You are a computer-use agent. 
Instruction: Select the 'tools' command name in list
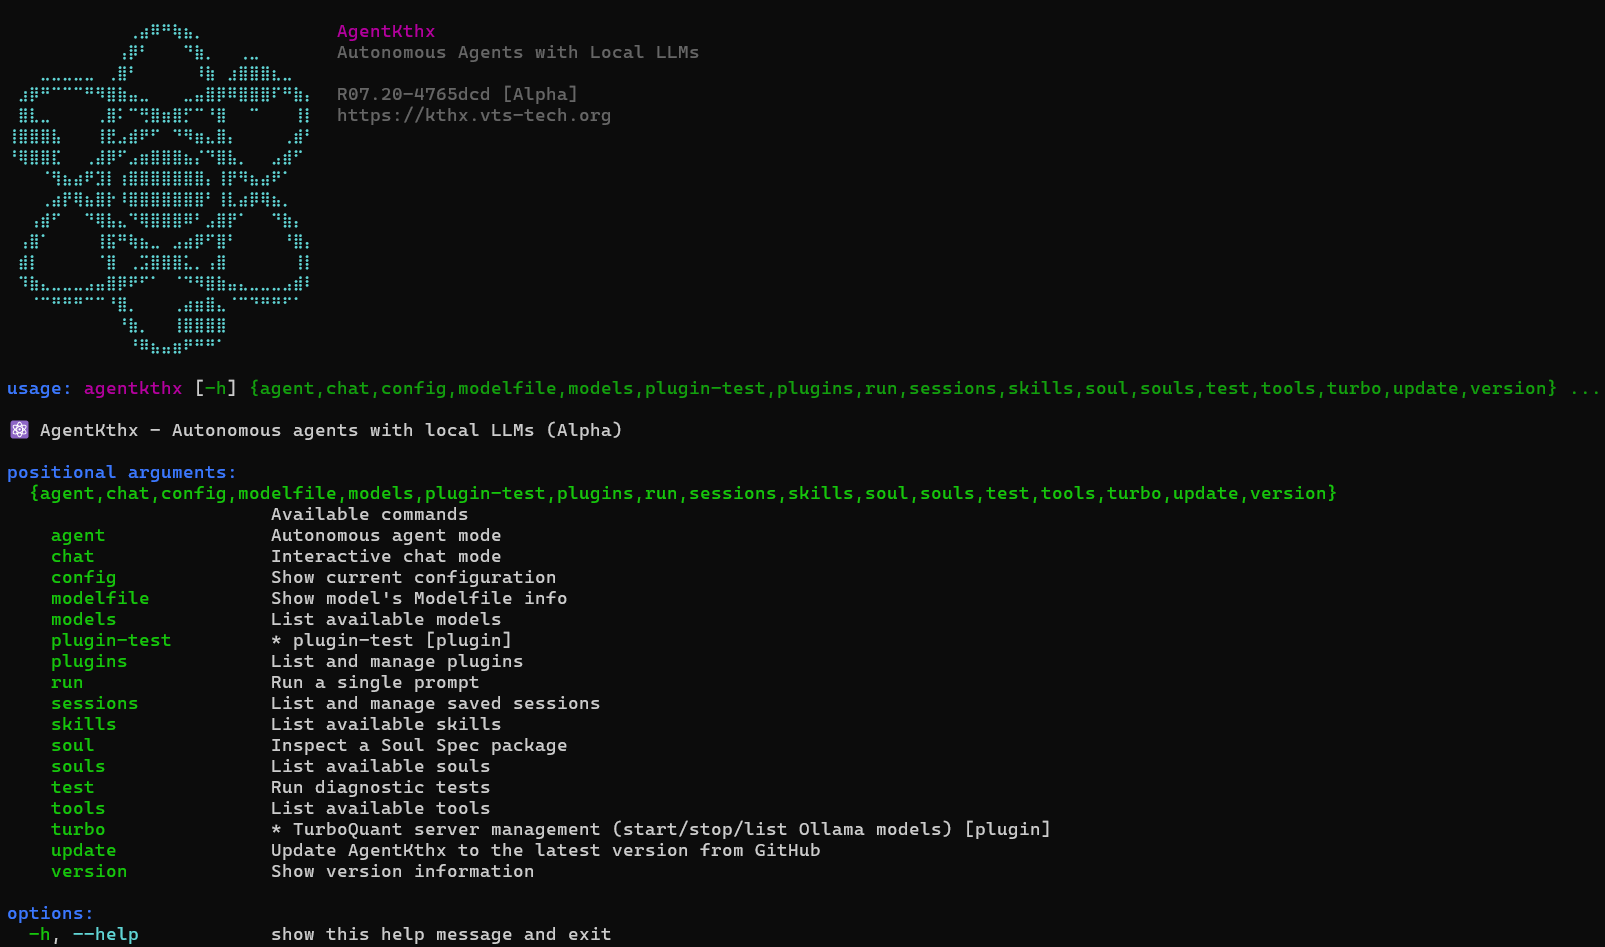(x=78, y=808)
